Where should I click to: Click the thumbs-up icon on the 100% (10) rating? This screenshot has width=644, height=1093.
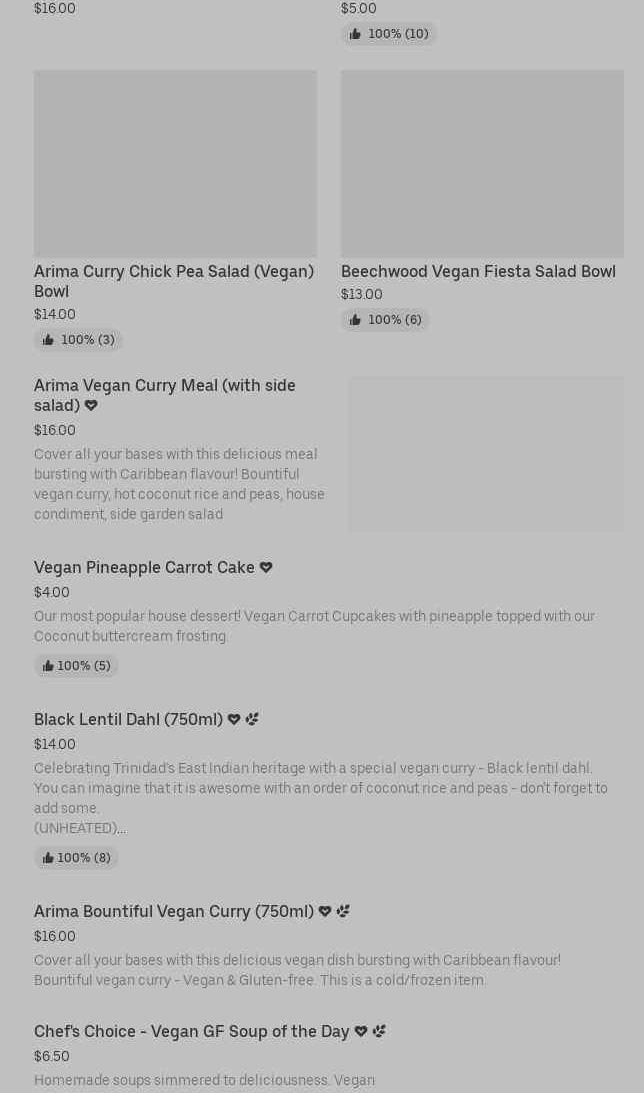click(355, 34)
